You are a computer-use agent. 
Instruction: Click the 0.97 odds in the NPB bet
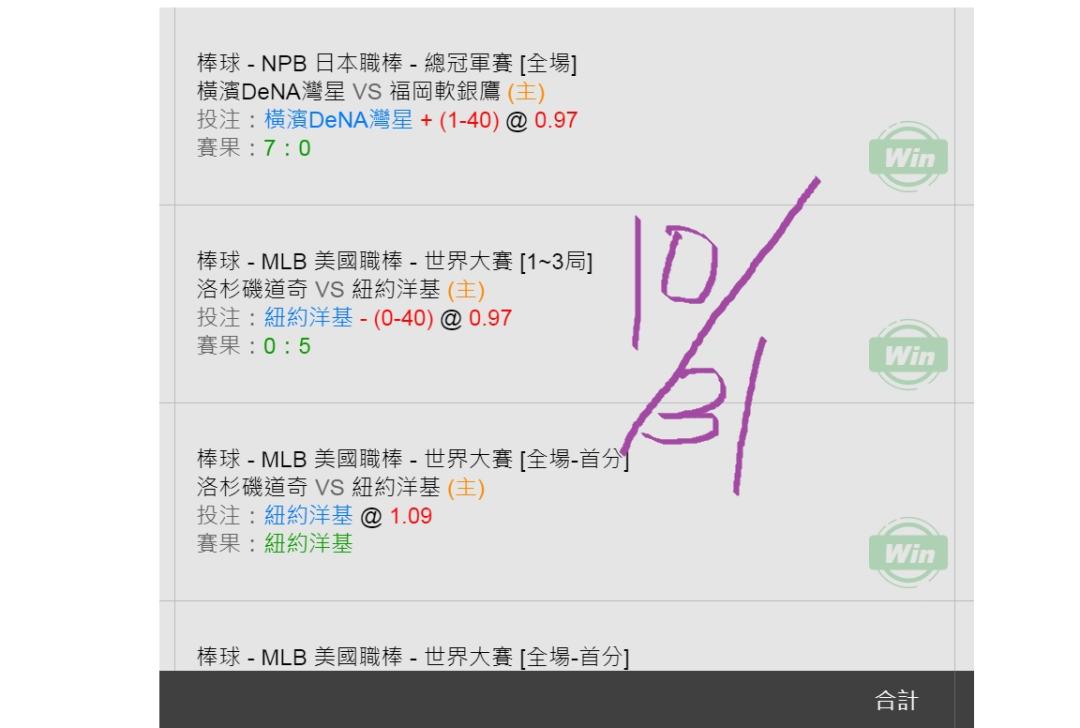click(556, 120)
